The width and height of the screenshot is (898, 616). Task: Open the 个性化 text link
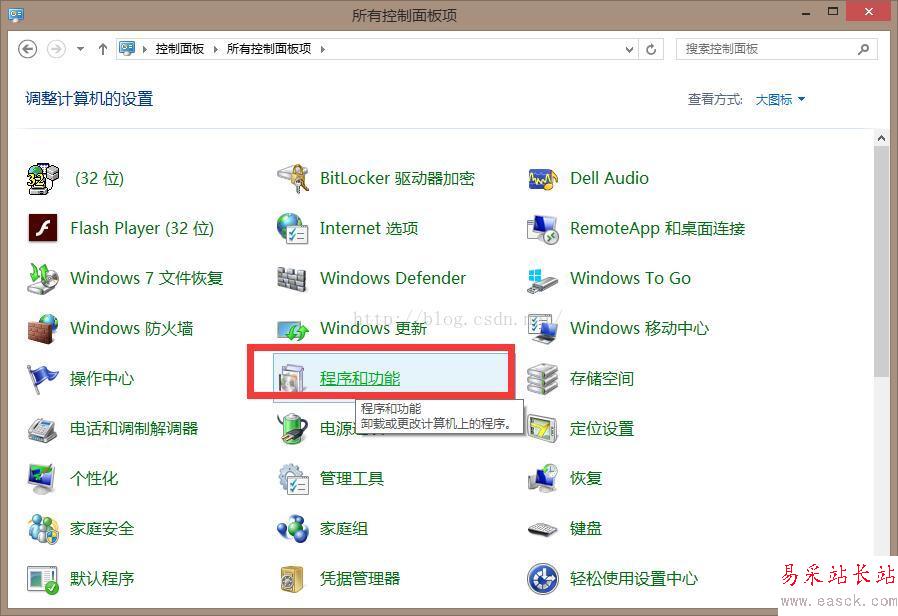[x=94, y=478]
